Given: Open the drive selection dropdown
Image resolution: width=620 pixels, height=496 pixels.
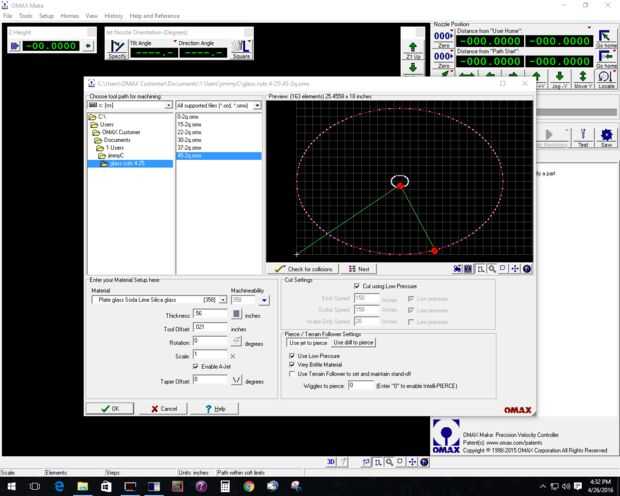Looking at the screenshot, I should [166, 104].
